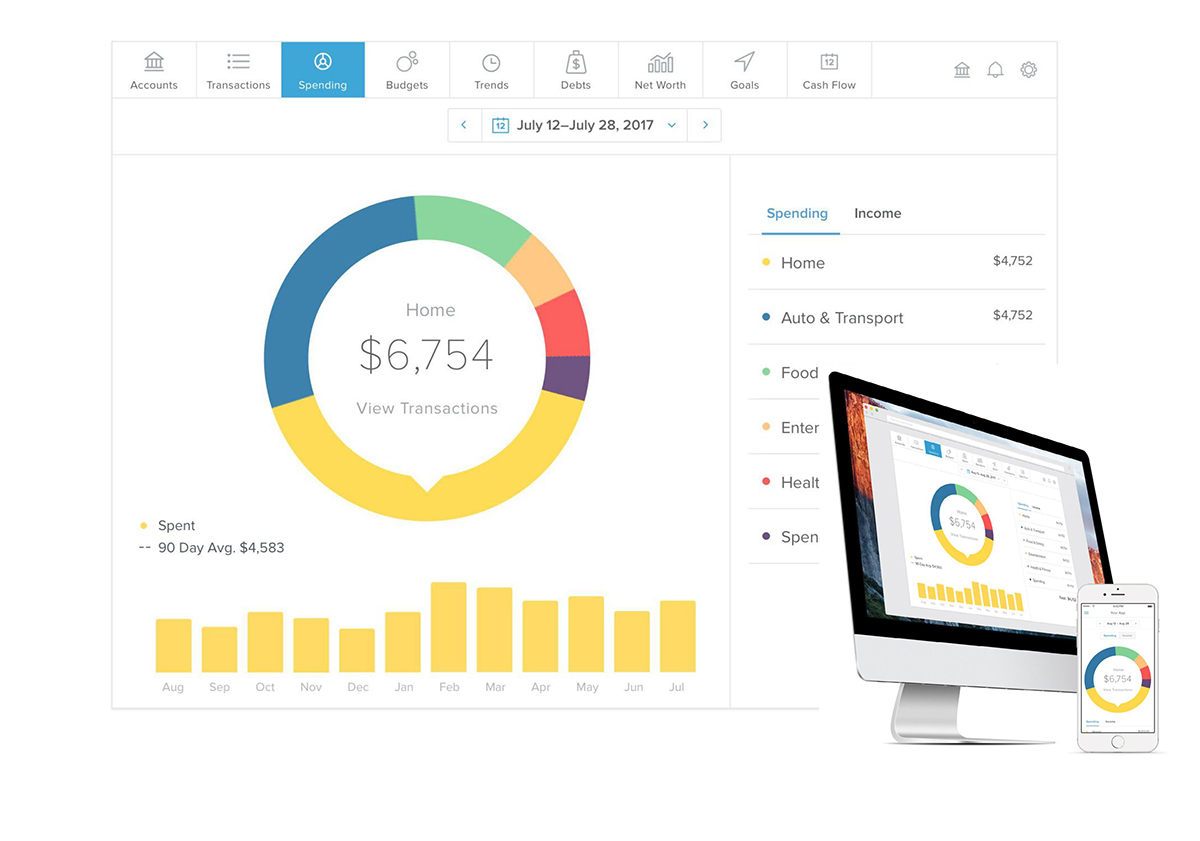Go to previous date range arrow
Viewport: 1200px width, 841px height.
tap(464, 125)
